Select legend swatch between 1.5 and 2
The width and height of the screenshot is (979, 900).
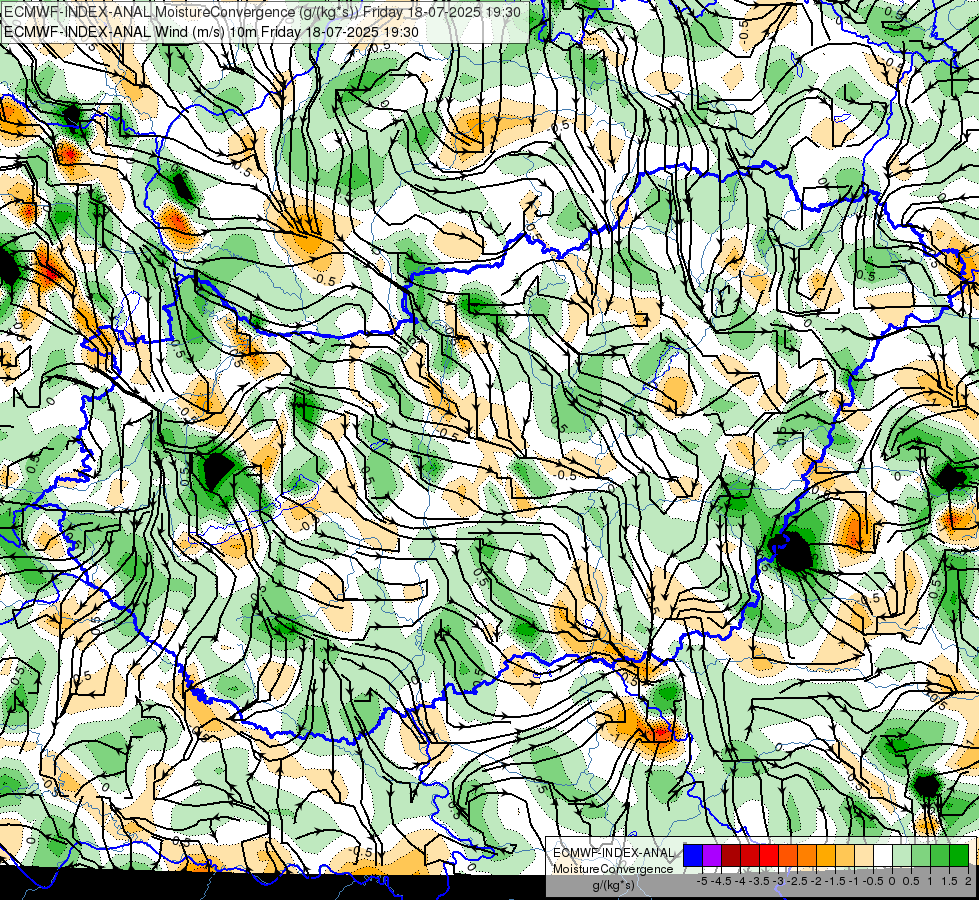[x=959, y=855]
